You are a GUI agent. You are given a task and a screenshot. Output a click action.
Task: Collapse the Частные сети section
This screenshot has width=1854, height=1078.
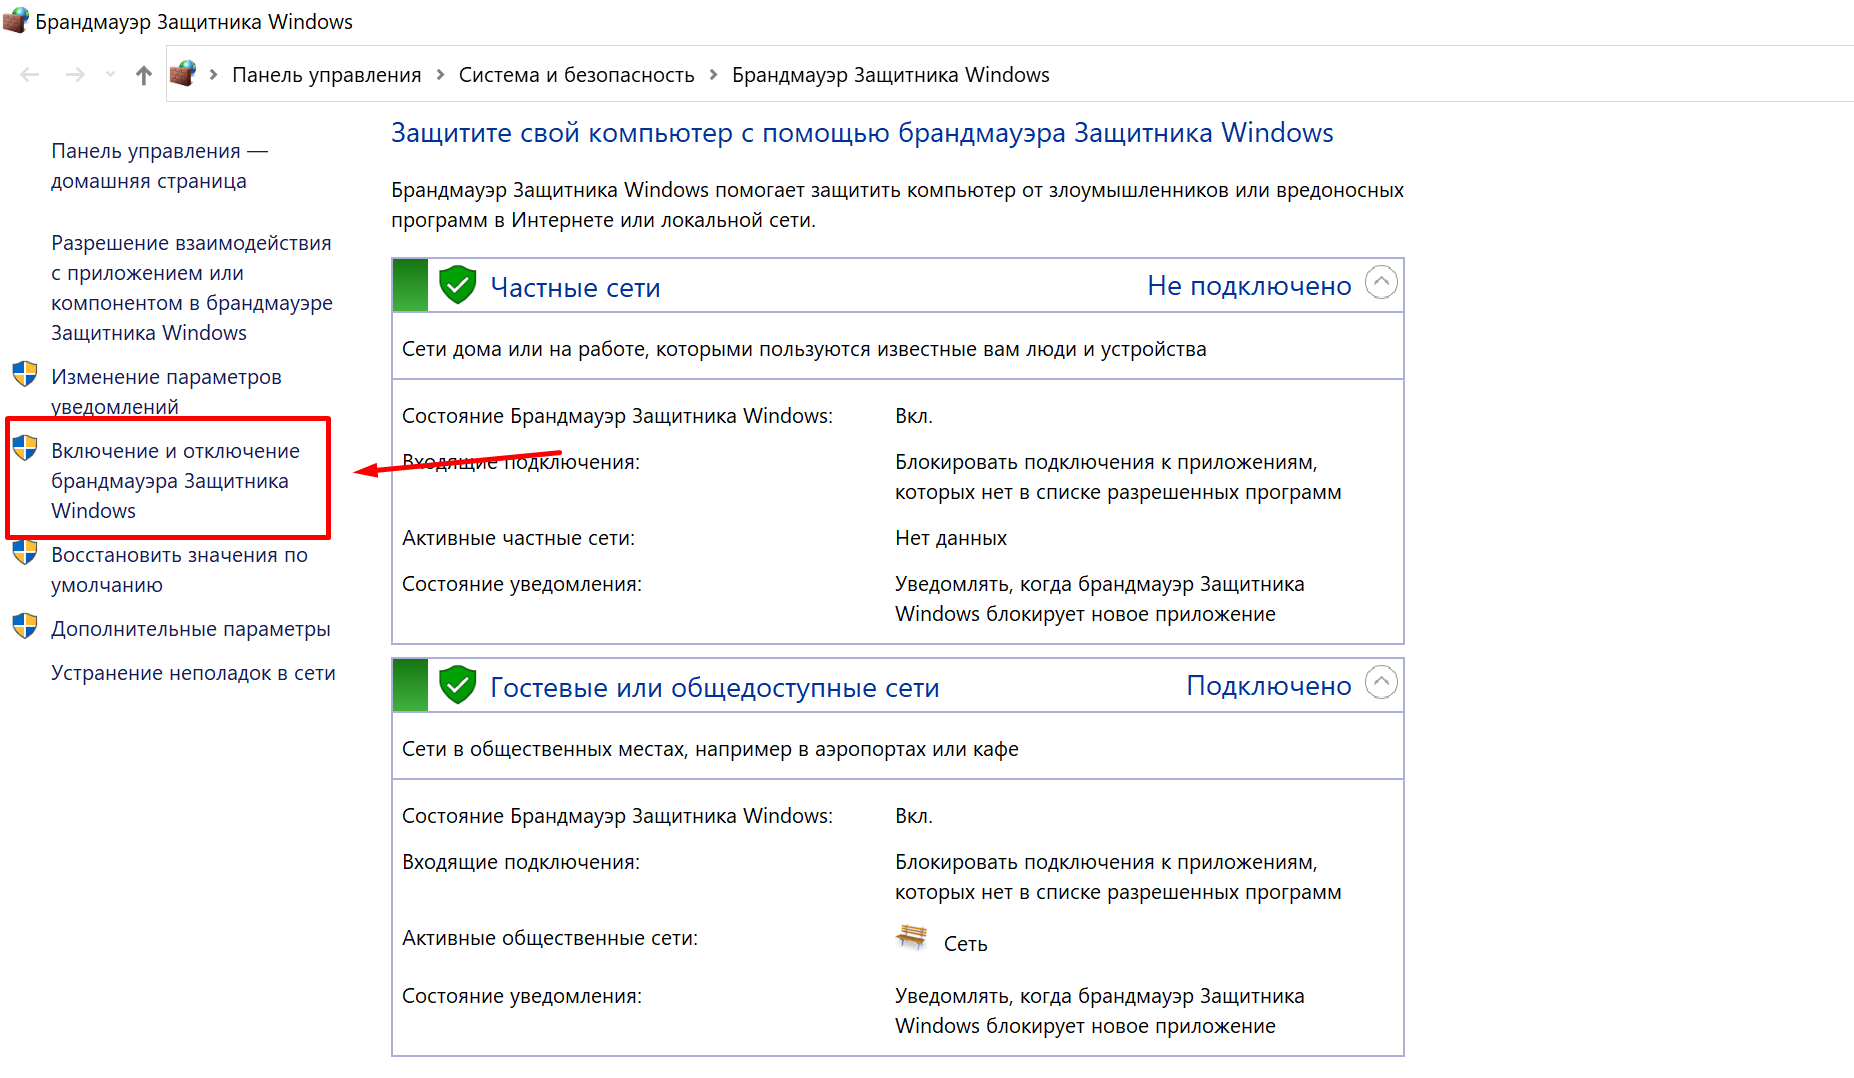(x=1381, y=283)
